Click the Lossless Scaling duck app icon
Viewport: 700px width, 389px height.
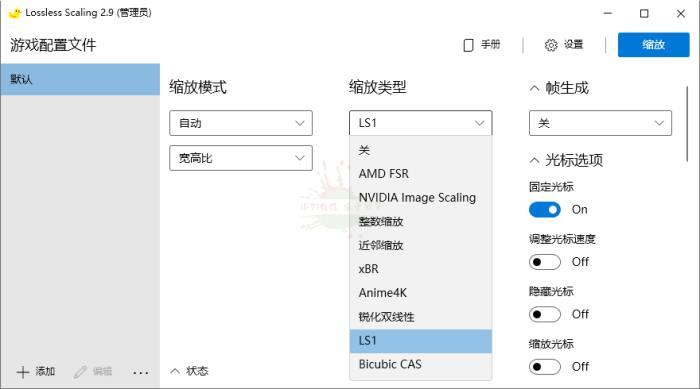15,13
